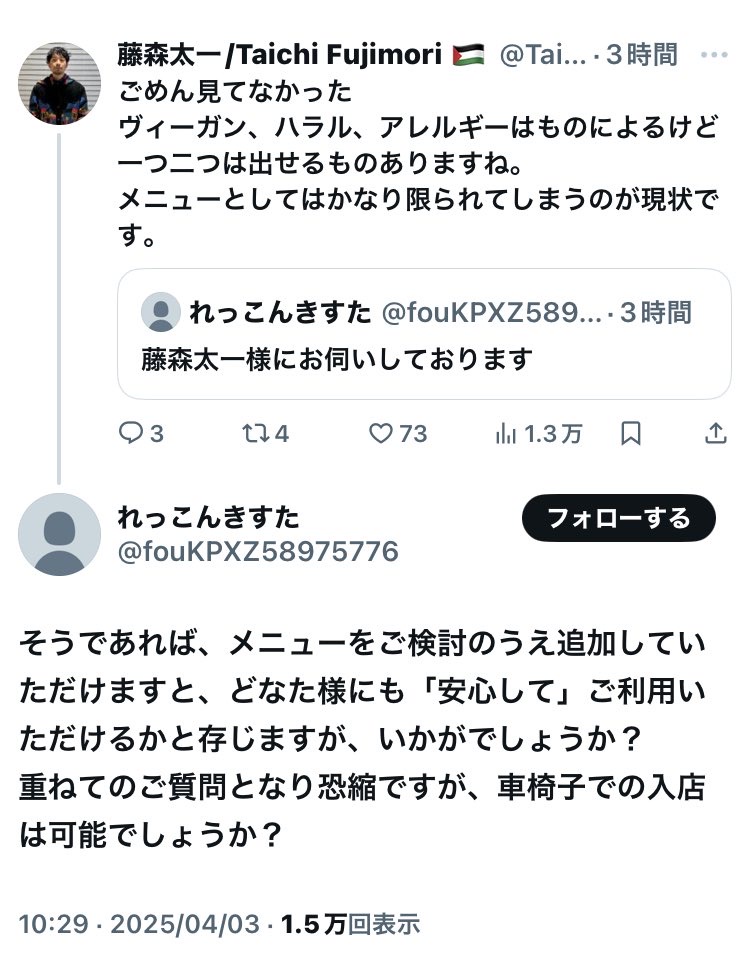The image size is (749, 954).
Task: Click the 藤森太一/Taichi Fujimori display name
Action: coord(280,55)
